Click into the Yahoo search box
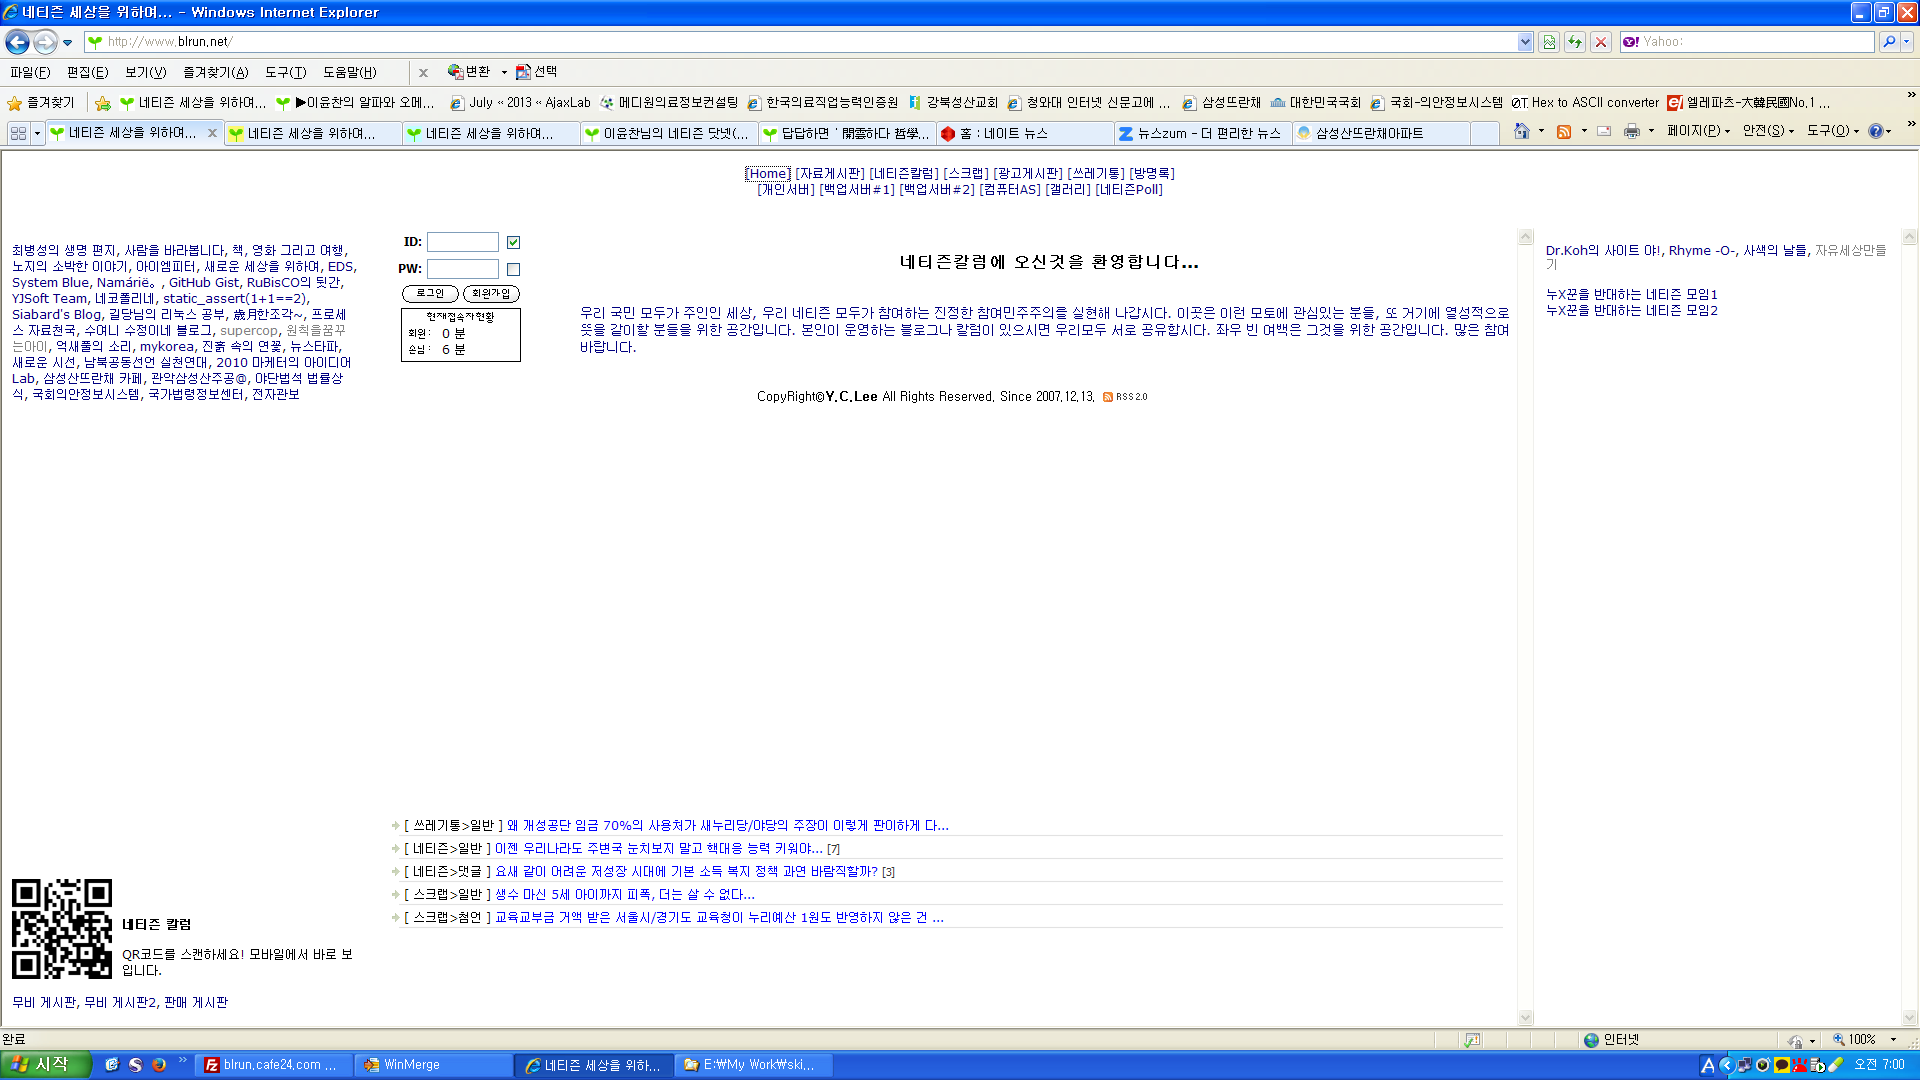 click(1750, 42)
